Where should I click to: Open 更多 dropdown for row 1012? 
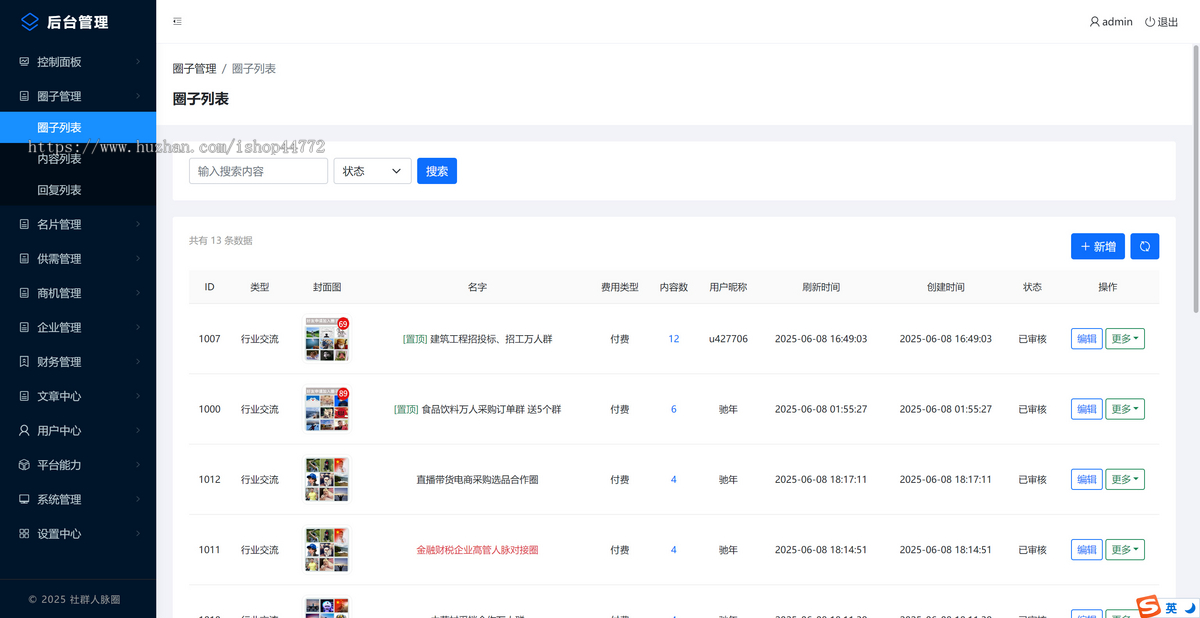pos(1125,479)
